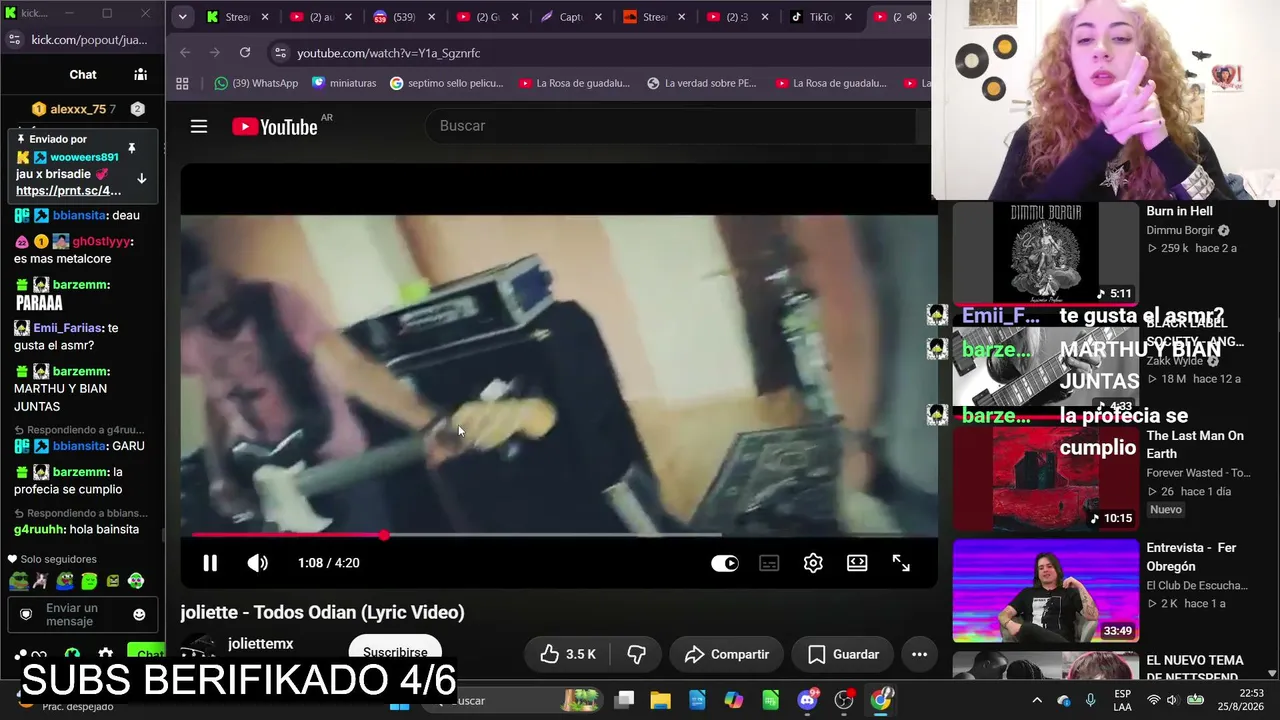Save the video with Guardar
The width and height of the screenshot is (1280, 720).
pos(843,654)
